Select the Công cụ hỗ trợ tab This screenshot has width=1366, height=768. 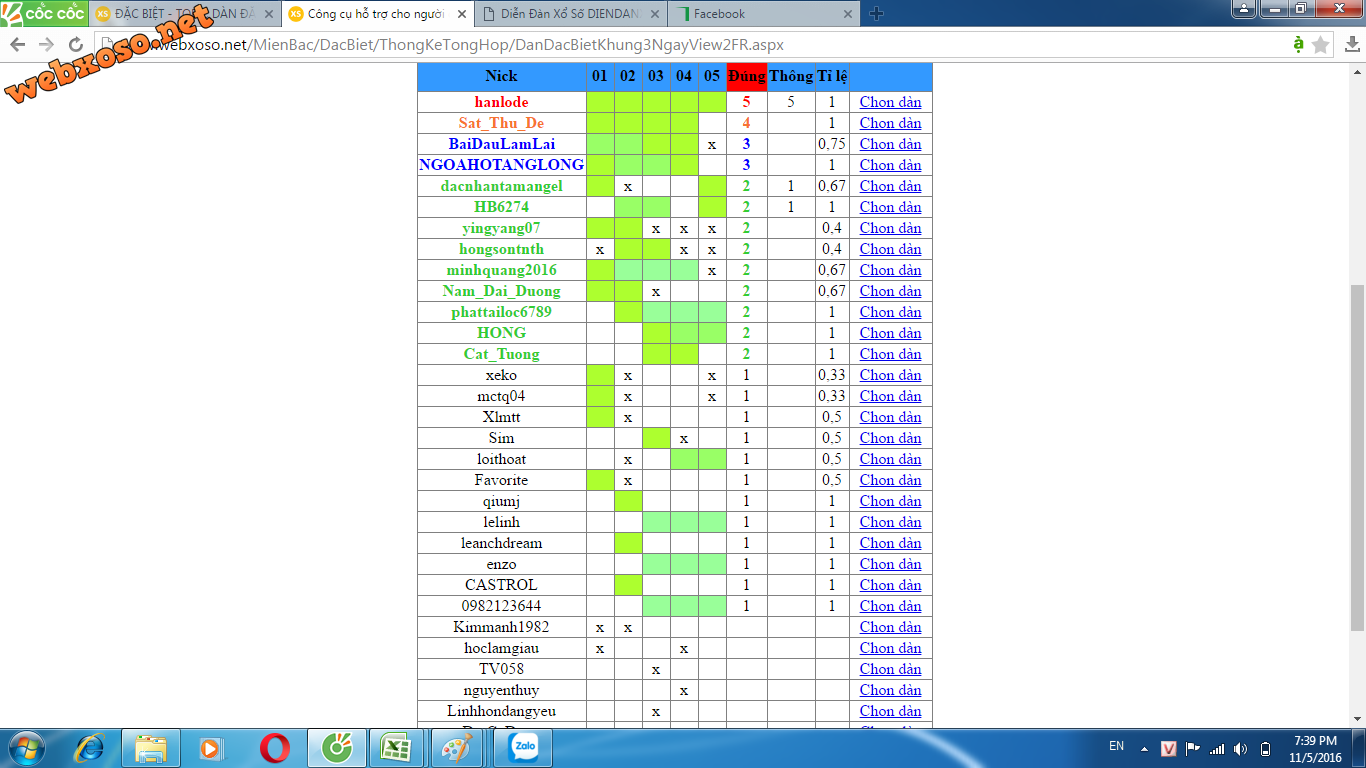pos(376,14)
